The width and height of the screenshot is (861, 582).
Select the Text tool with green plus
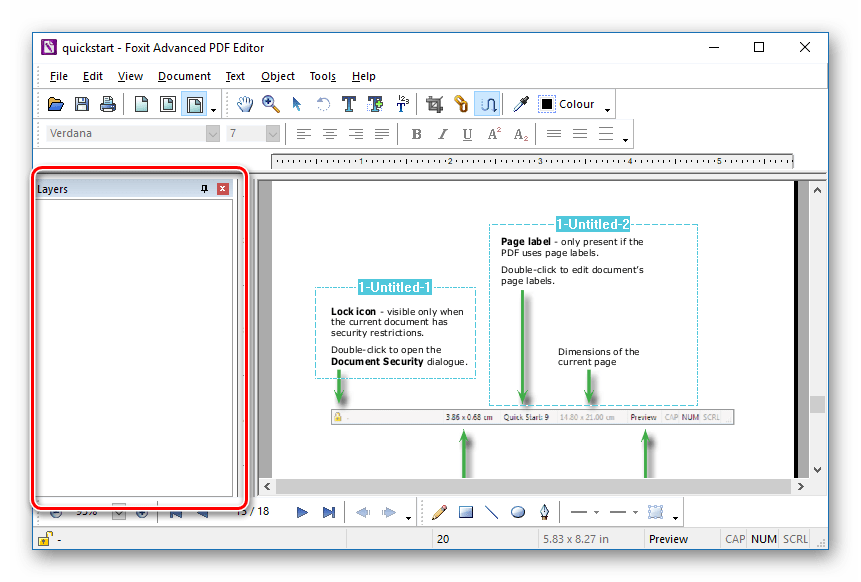click(x=375, y=104)
